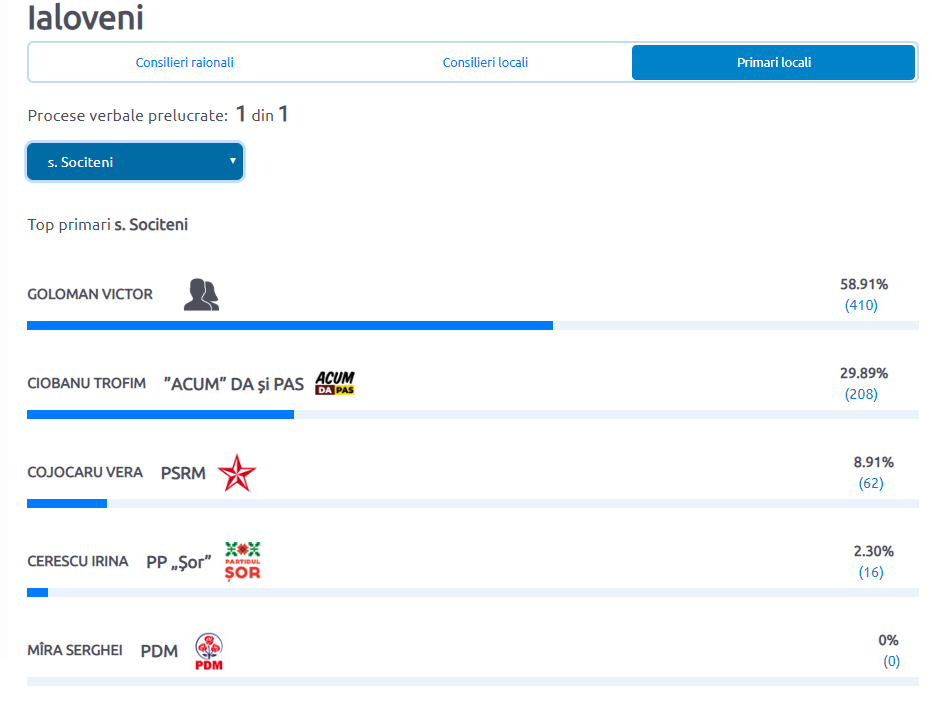Click the Ialoveni district heading
932x714 pixels.
click(86, 17)
